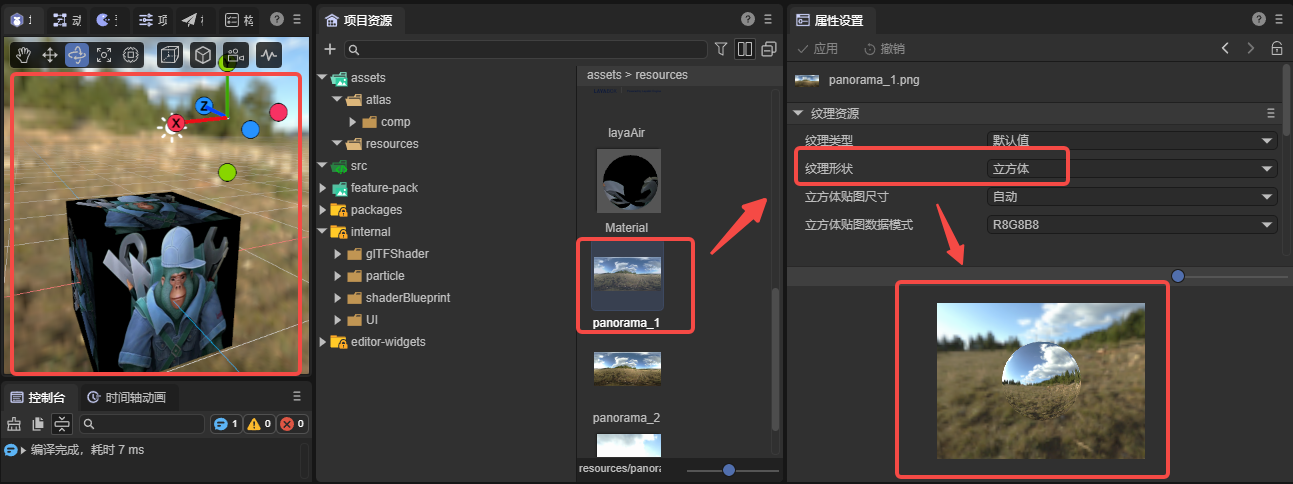The width and height of the screenshot is (1293, 484).
Task: Click the asset thumbnail size slider handle
Action: pos(729,470)
